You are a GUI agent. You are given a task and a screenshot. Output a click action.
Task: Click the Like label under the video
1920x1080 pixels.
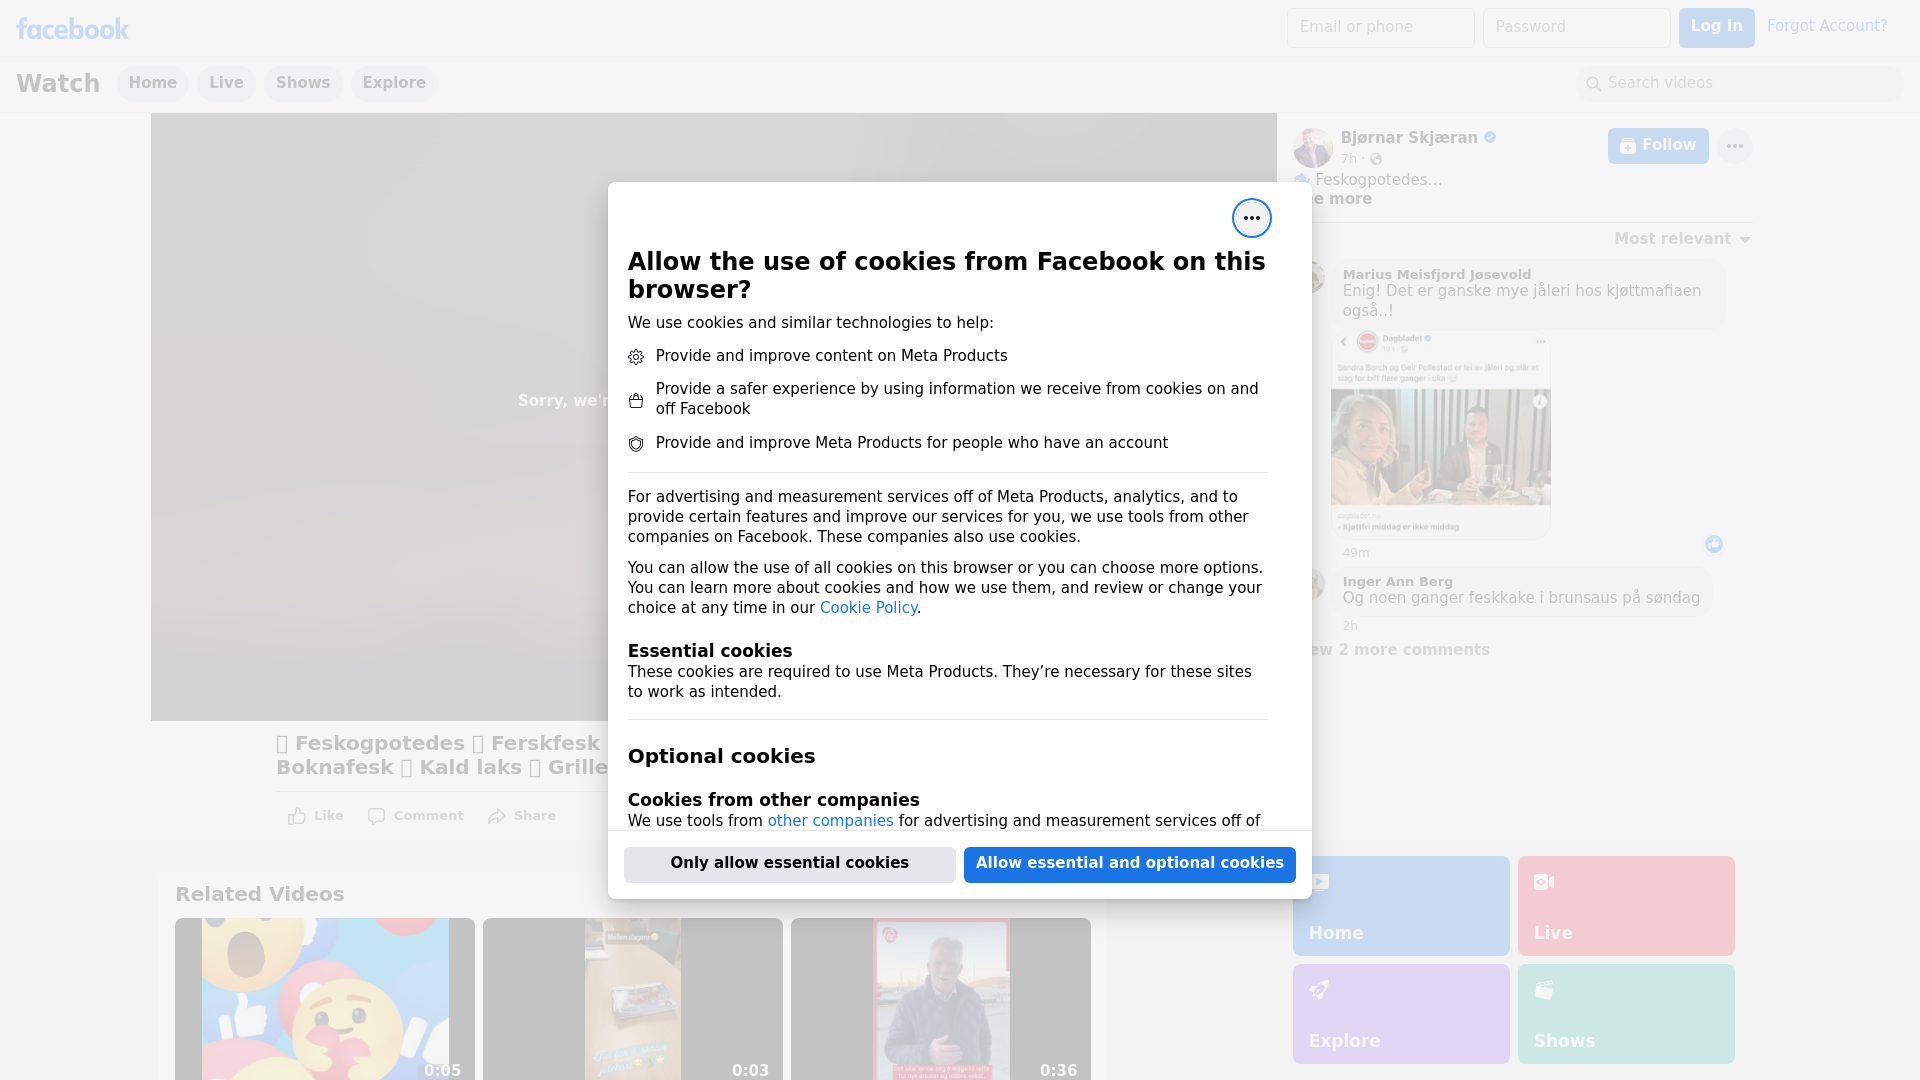pyautogui.click(x=328, y=816)
